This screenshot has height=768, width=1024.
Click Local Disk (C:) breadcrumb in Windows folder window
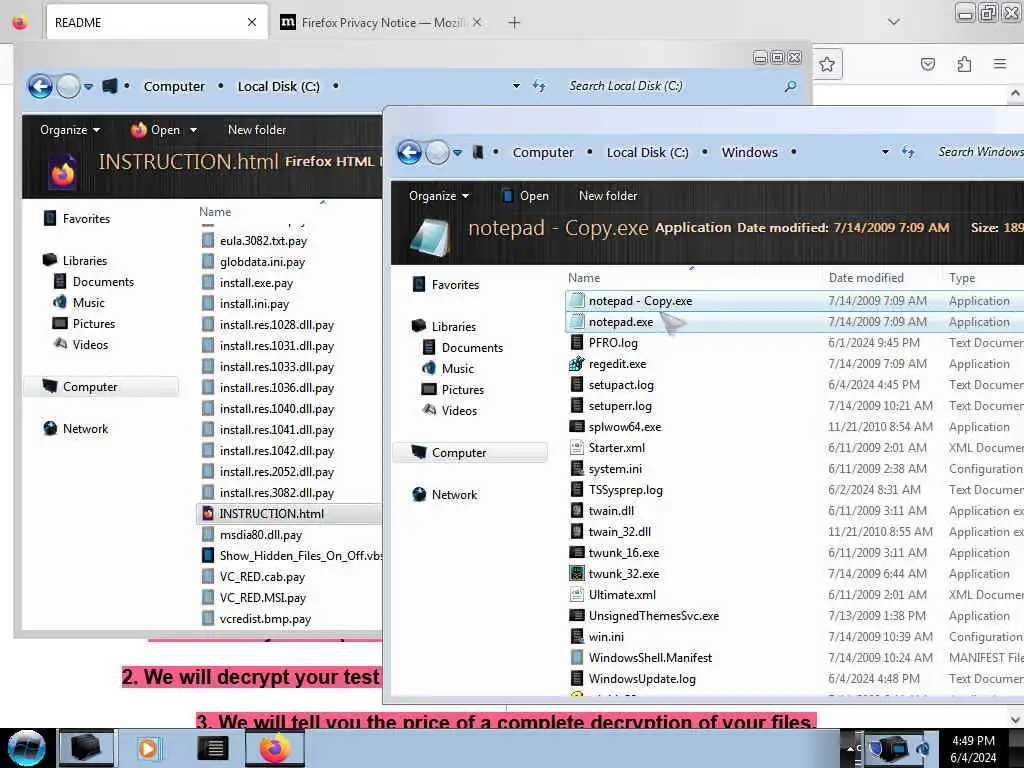(647, 153)
